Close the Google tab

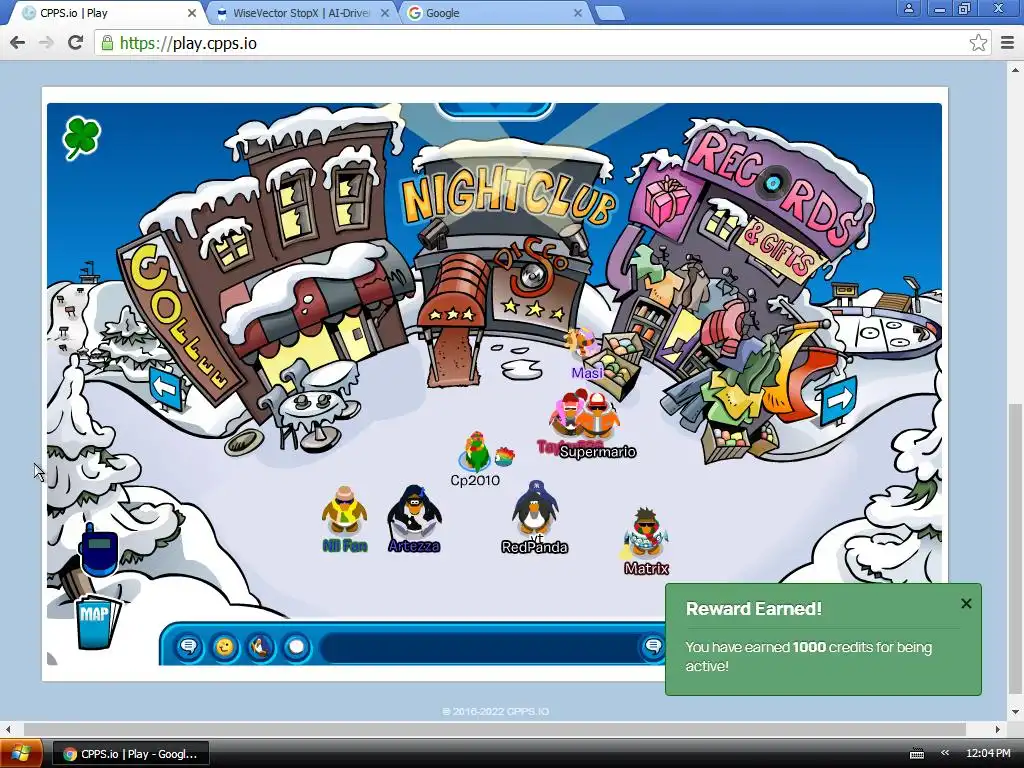[x=578, y=13]
